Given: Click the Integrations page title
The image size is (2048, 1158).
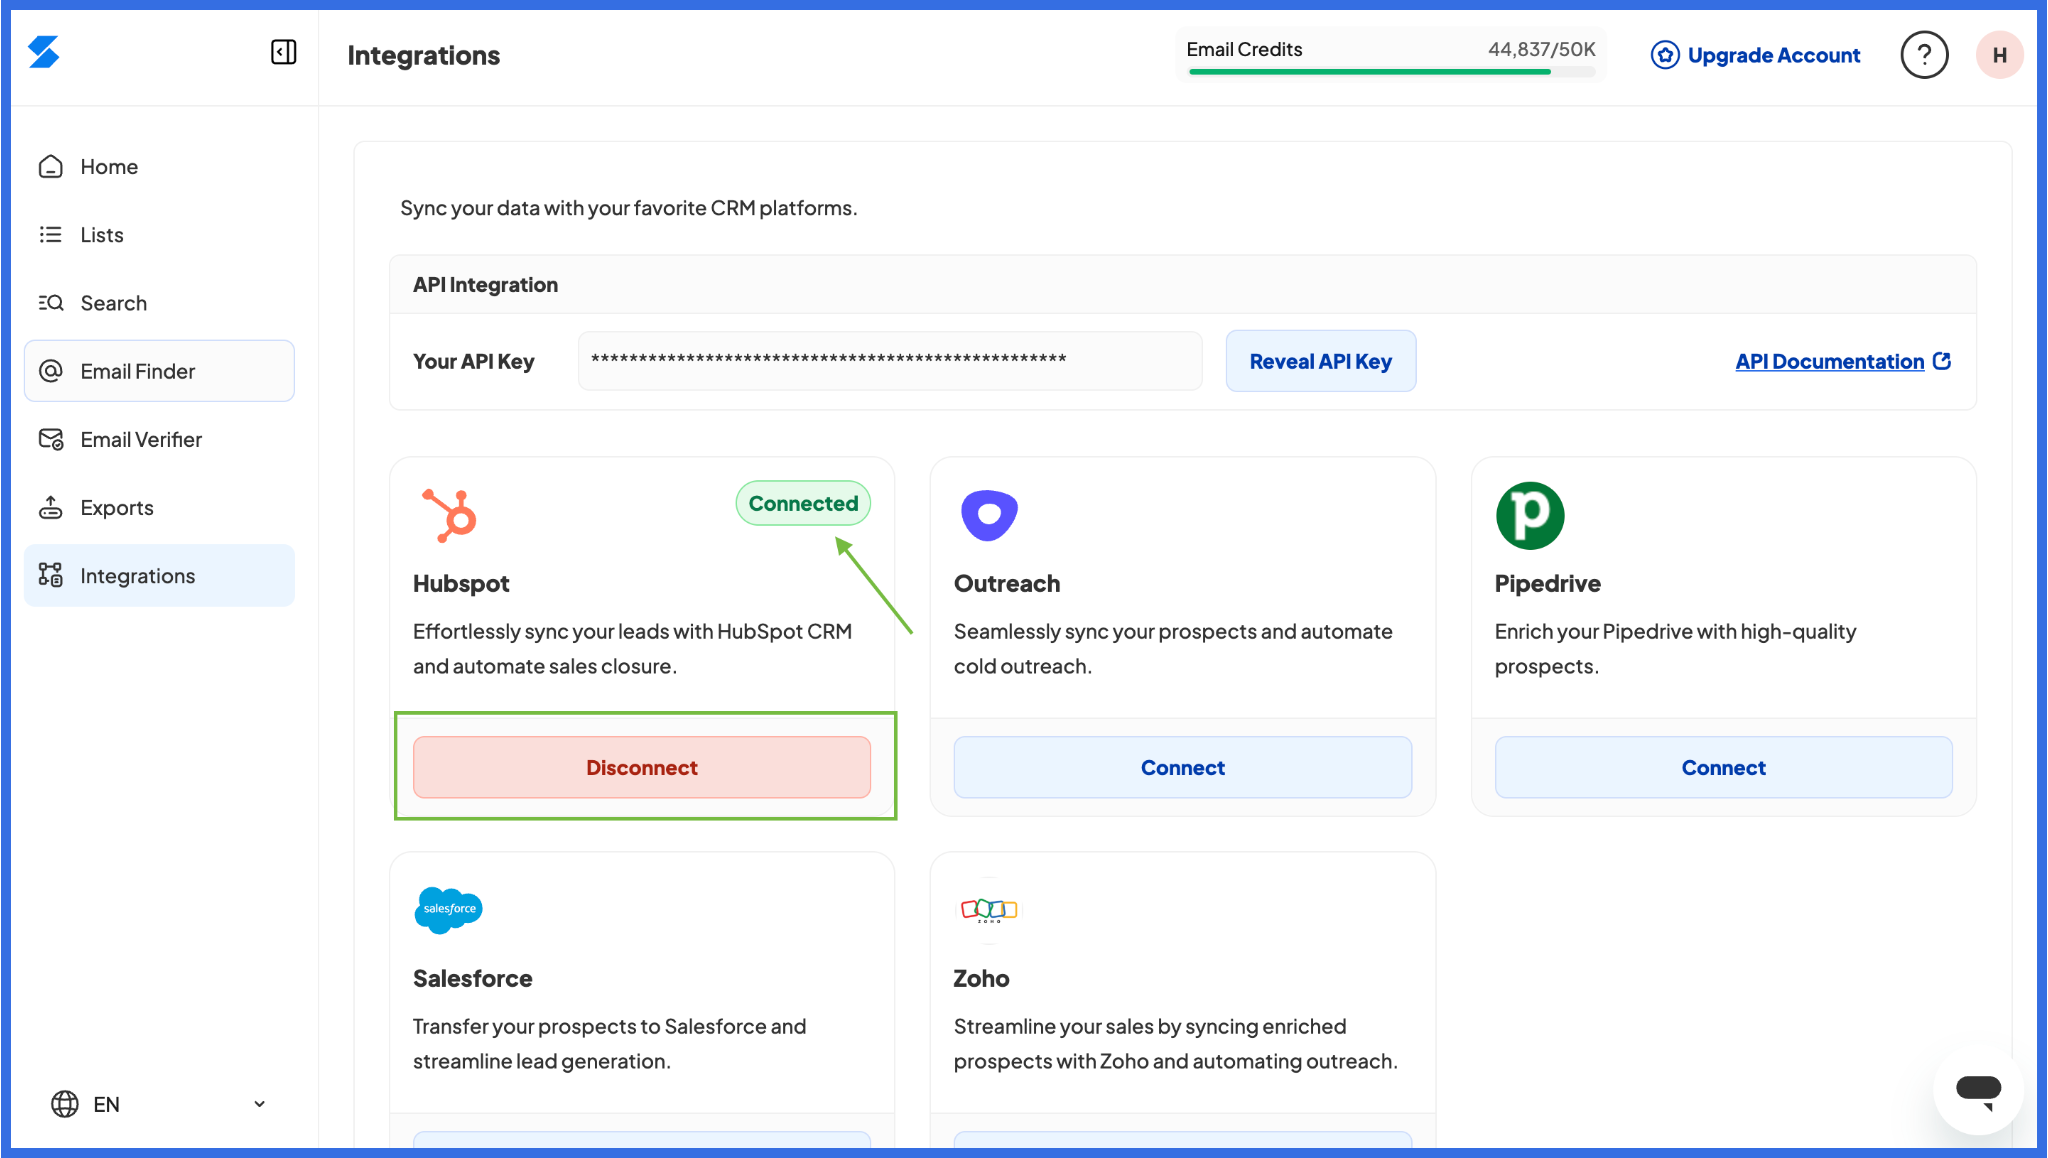Looking at the screenshot, I should [423, 55].
